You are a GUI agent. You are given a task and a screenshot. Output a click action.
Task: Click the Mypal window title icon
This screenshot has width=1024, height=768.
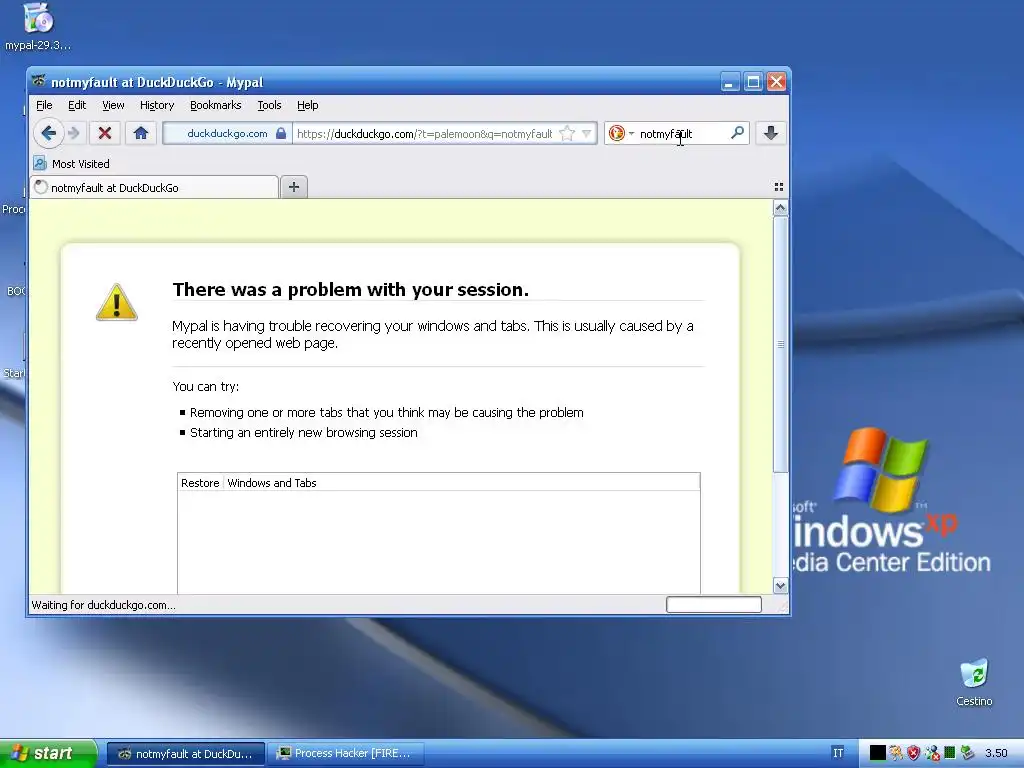39,82
